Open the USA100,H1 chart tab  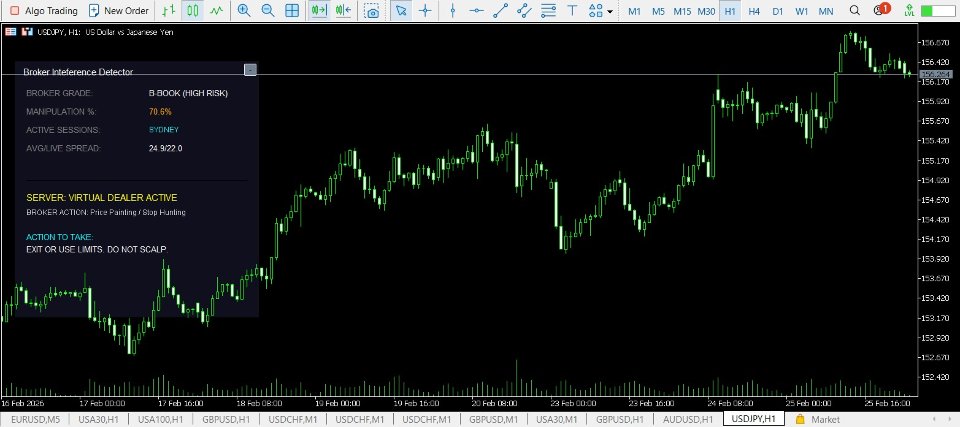point(160,419)
